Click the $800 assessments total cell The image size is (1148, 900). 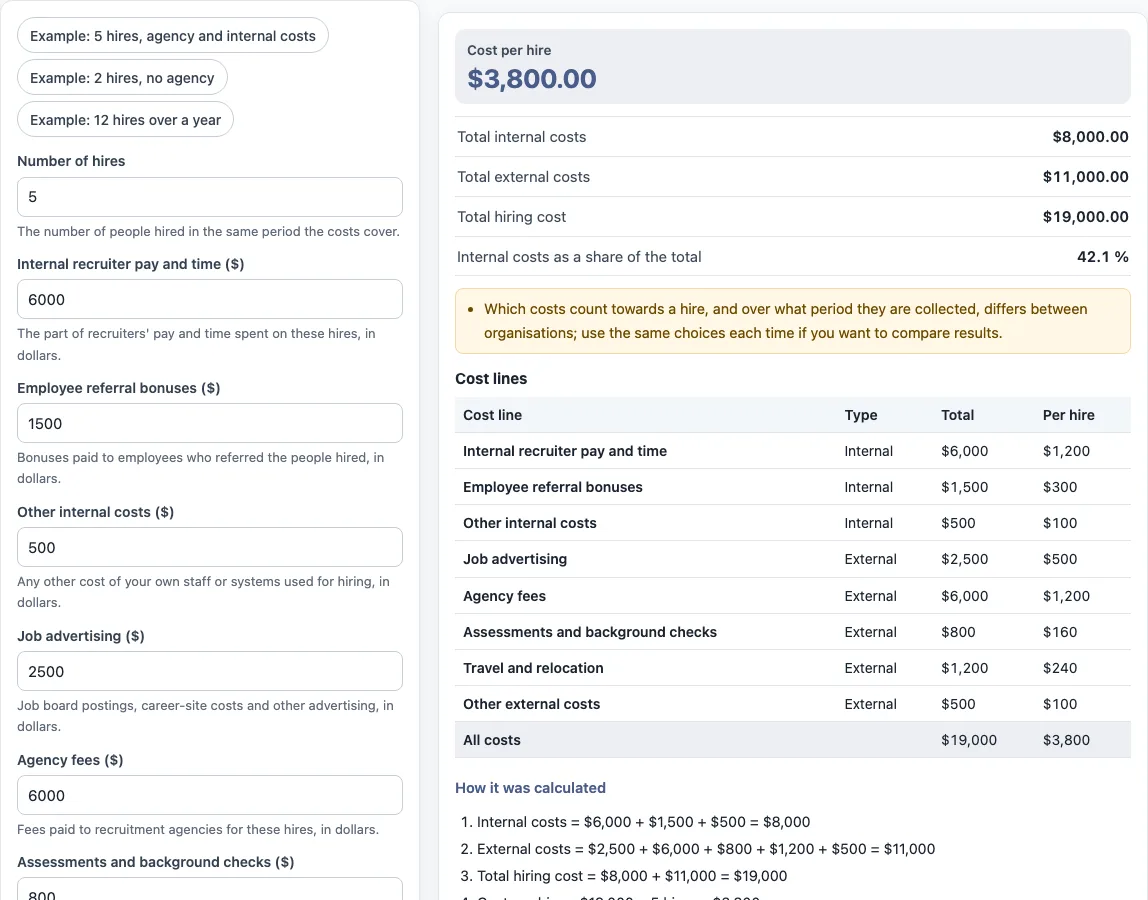[958, 632]
